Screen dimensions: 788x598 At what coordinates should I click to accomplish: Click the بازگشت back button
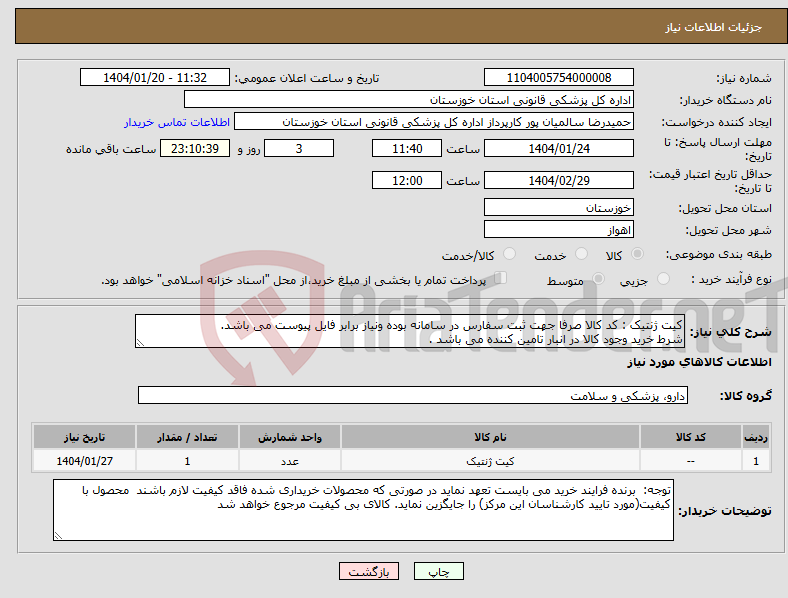(x=369, y=571)
